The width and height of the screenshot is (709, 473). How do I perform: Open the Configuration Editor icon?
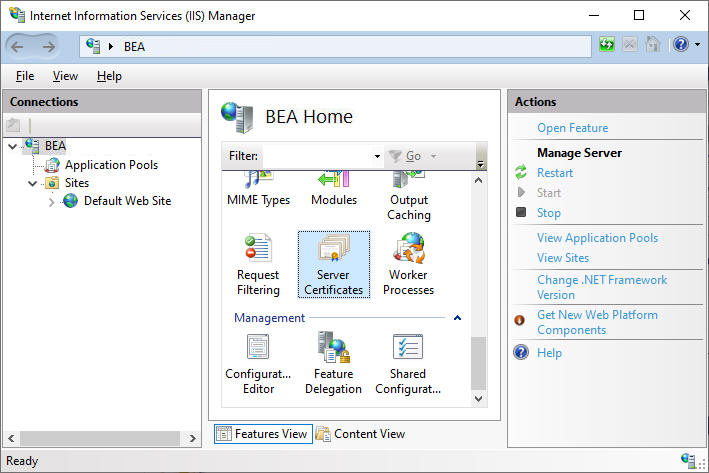258,364
